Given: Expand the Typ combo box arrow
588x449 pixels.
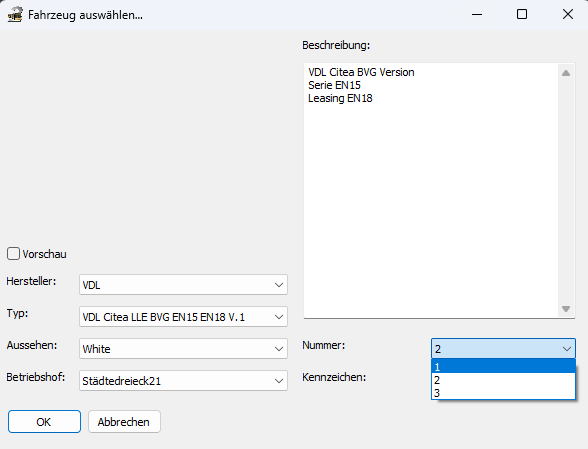Looking at the screenshot, I should (279, 317).
